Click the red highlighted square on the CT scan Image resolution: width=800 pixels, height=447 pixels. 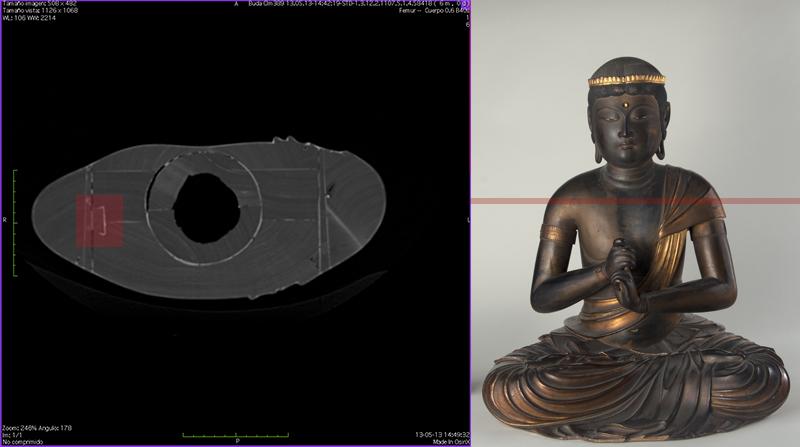99,220
